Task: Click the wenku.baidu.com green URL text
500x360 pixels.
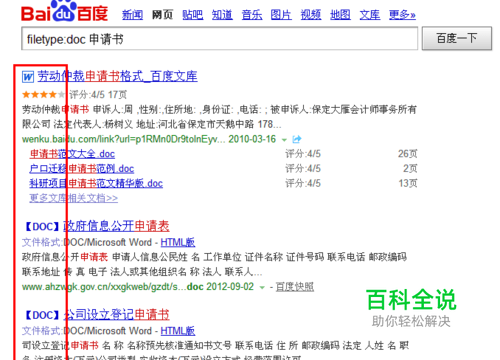Action: tap(123, 139)
